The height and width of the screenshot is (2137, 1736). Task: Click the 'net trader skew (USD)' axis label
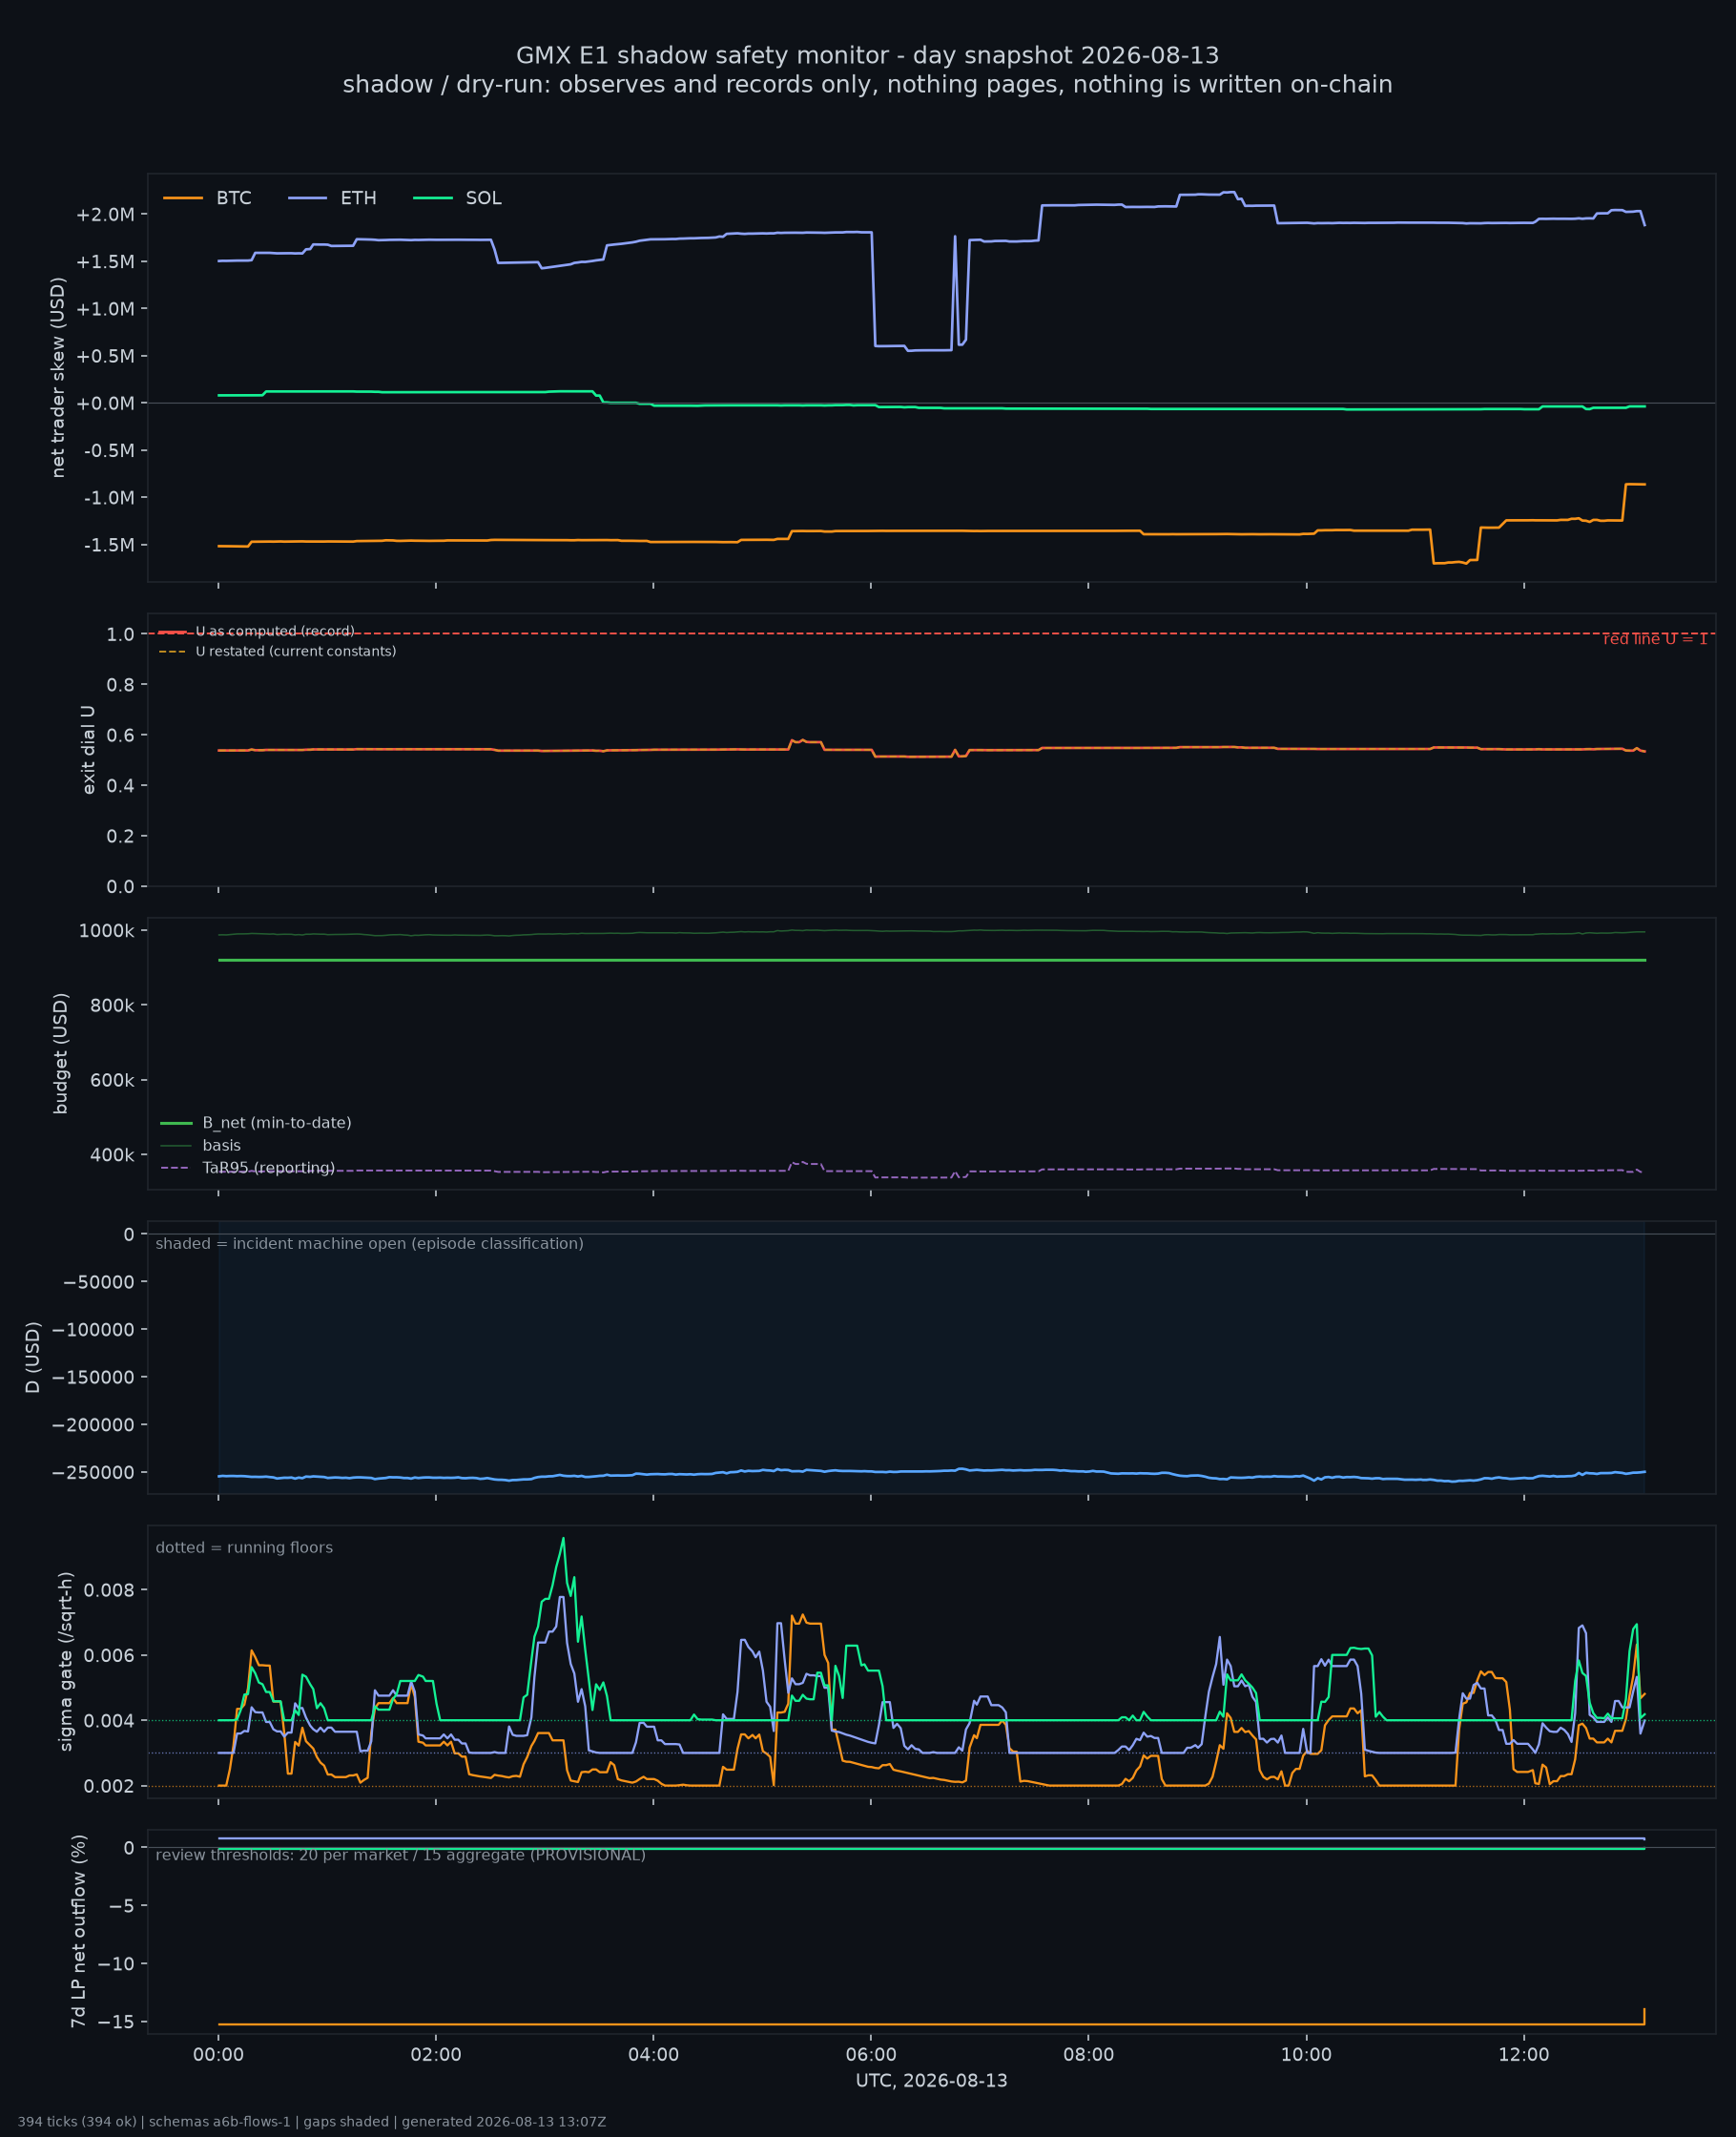[58, 377]
